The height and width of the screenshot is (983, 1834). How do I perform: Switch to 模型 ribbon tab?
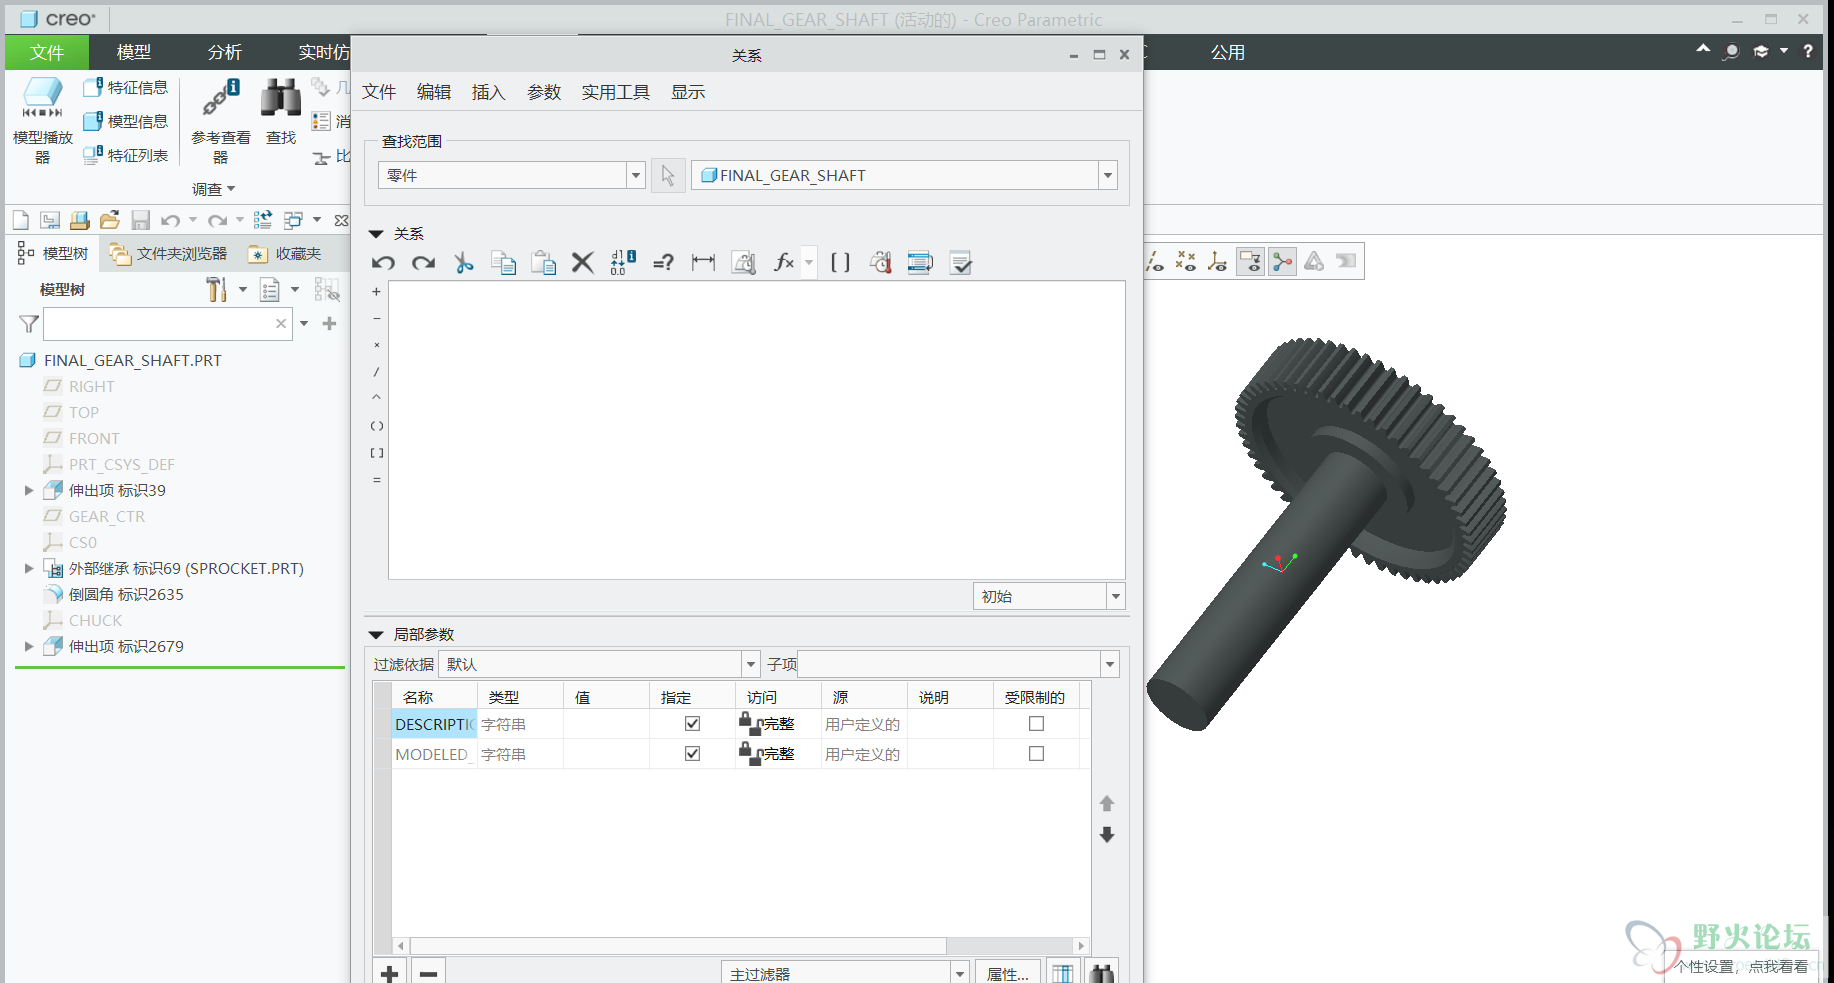(x=134, y=52)
